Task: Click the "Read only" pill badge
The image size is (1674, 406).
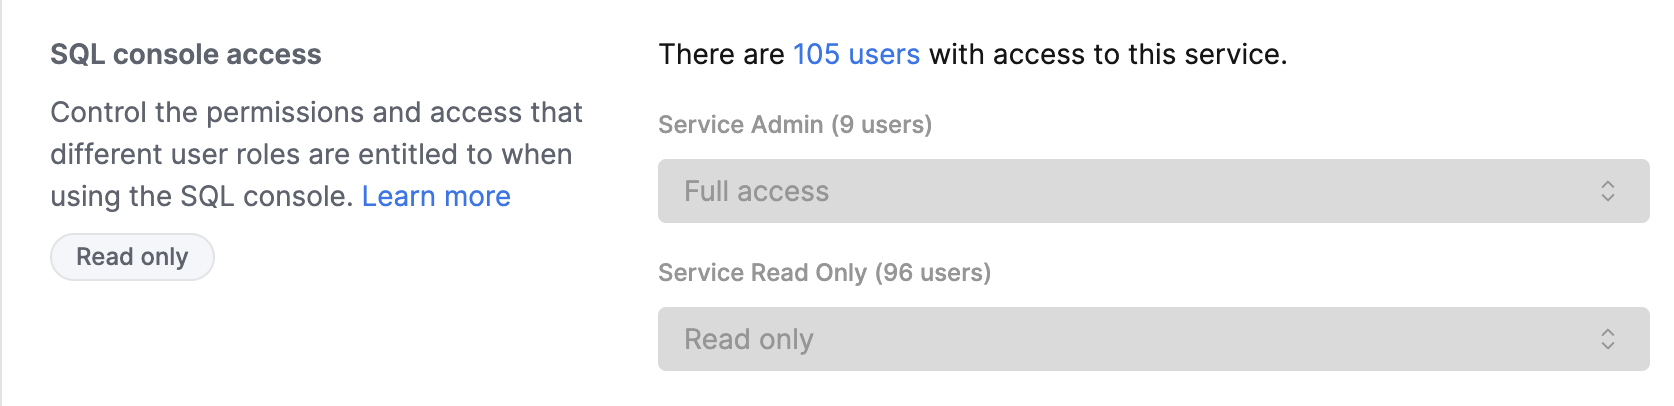Action: click(x=132, y=257)
